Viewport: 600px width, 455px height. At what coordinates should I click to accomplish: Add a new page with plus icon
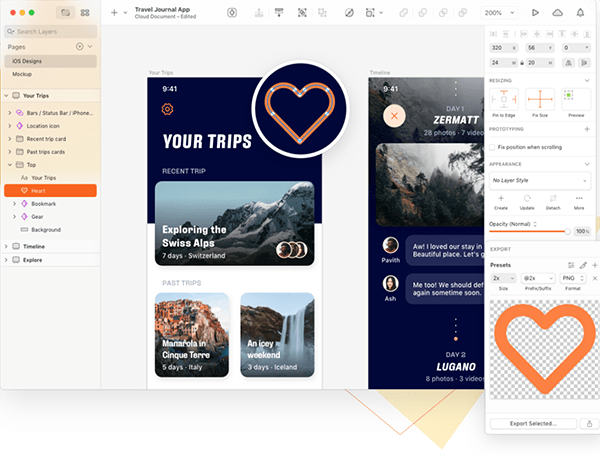click(x=80, y=47)
